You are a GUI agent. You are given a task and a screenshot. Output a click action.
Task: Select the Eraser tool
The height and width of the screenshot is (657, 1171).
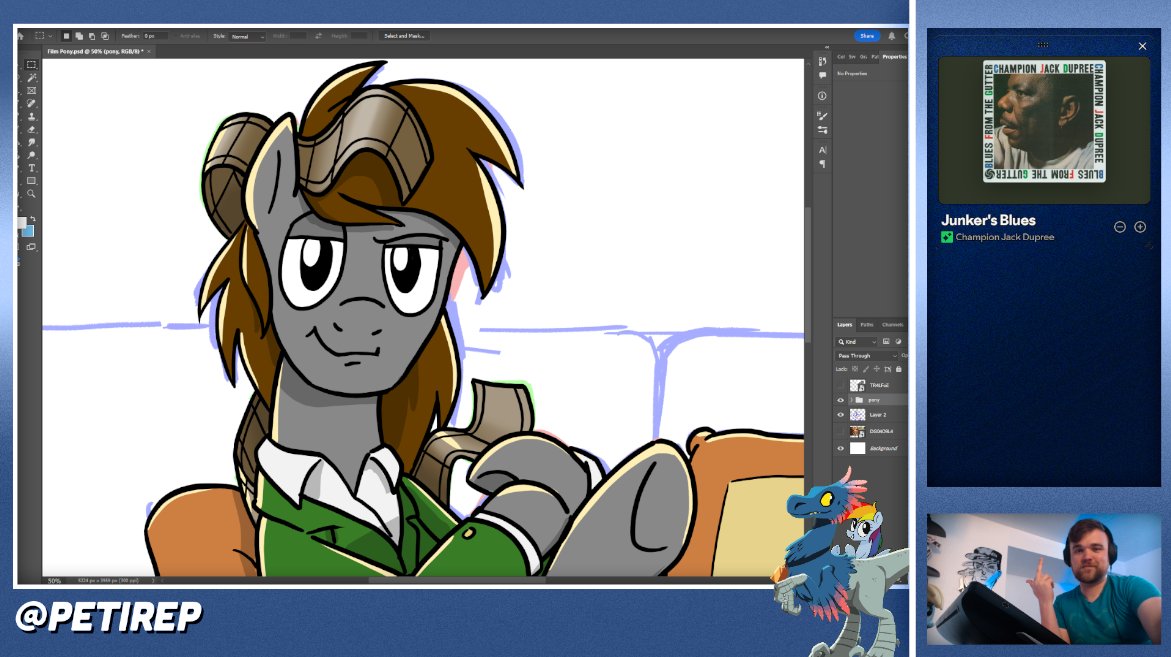[31, 129]
